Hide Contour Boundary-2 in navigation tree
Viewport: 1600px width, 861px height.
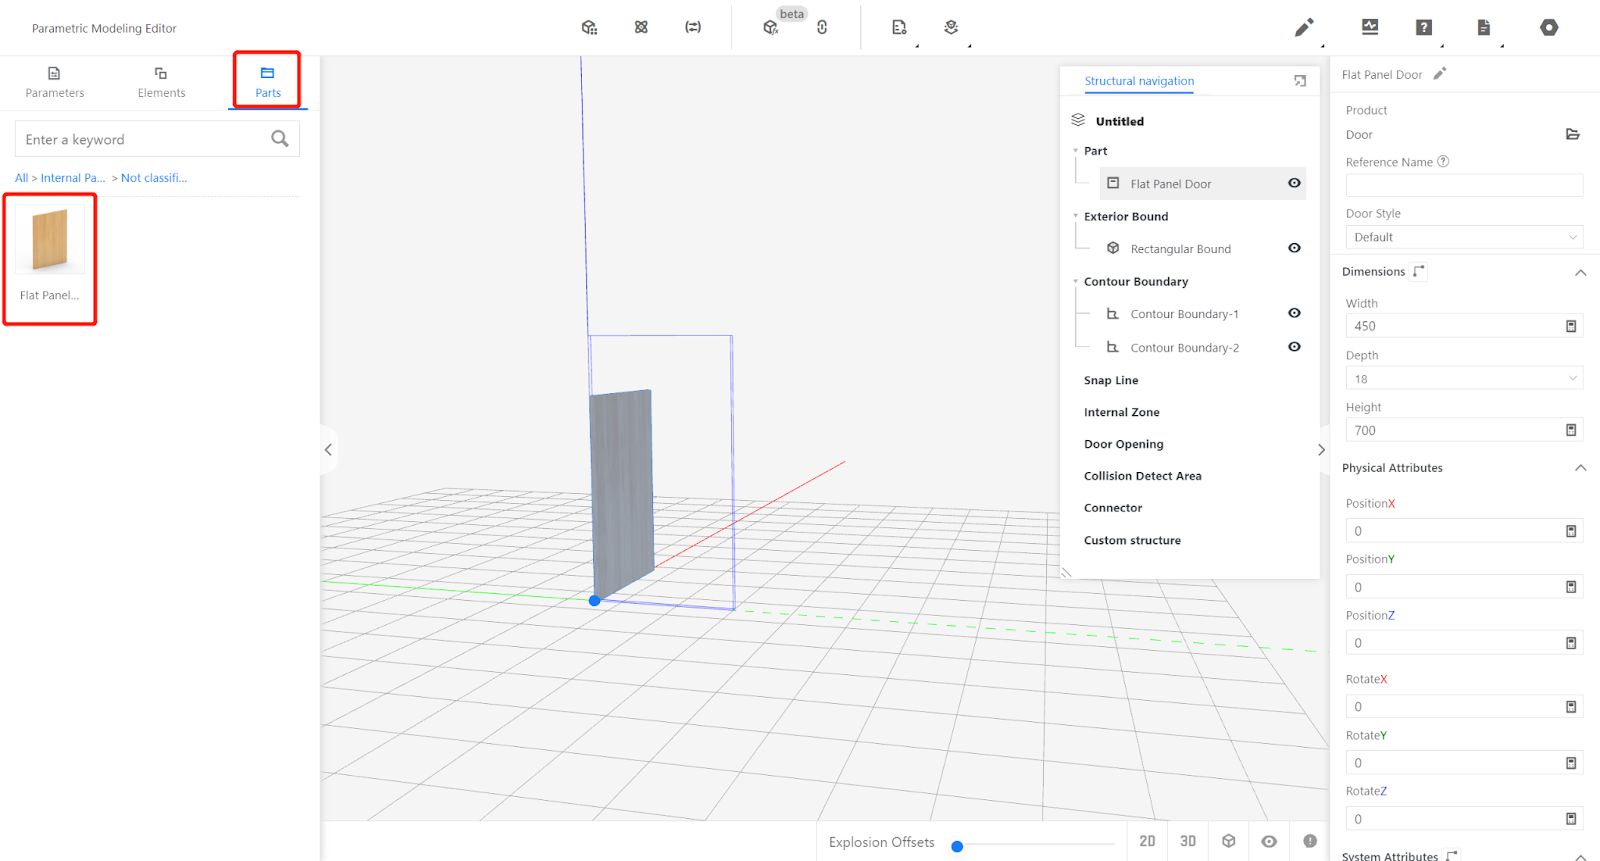click(x=1294, y=347)
